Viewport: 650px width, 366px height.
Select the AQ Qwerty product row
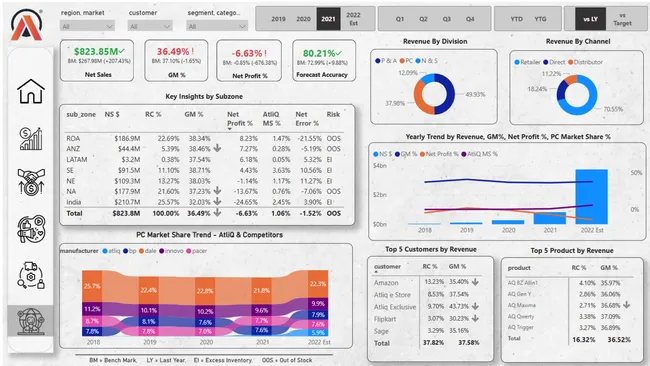[570, 316]
